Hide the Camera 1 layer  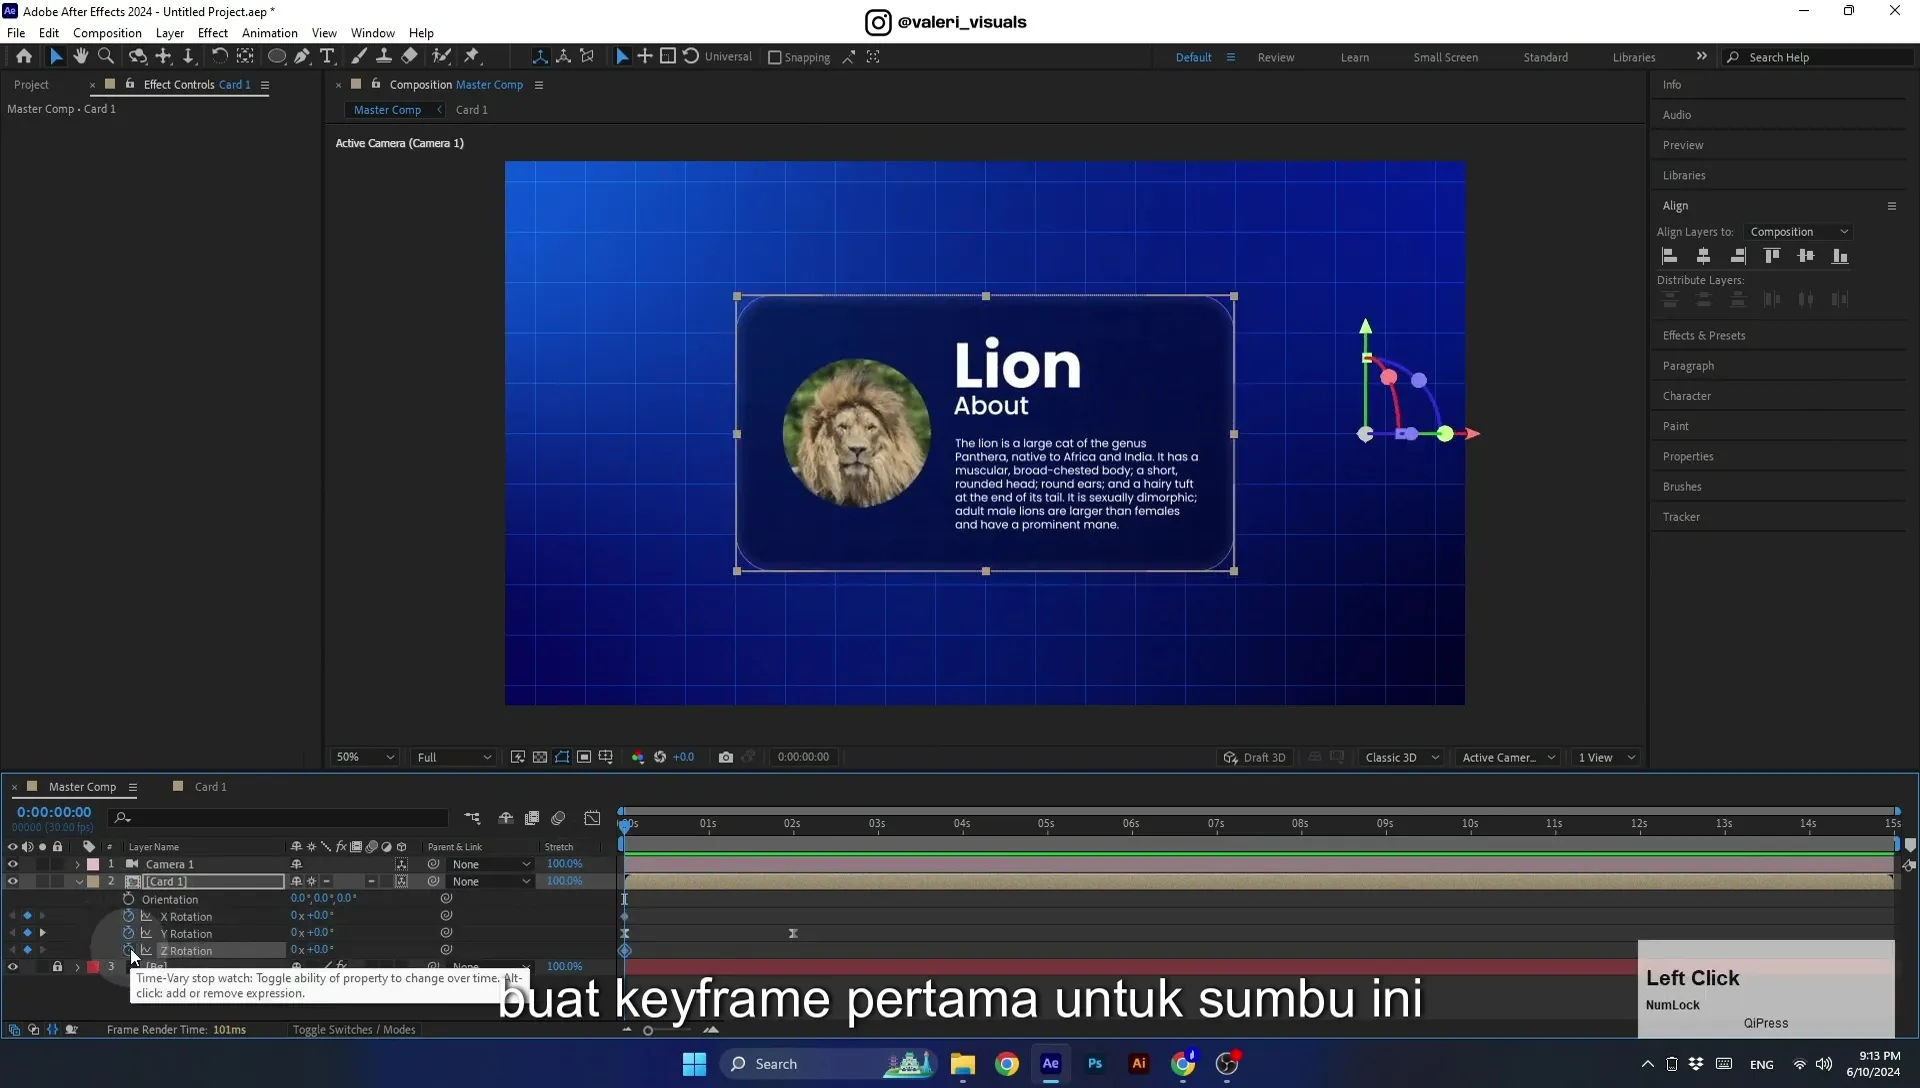(x=13, y=864)
